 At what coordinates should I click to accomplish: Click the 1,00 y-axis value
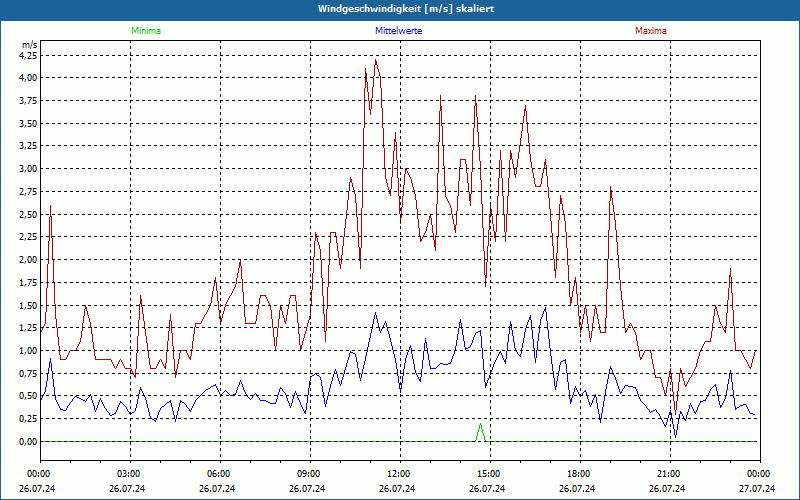click(x=28, y=351)
